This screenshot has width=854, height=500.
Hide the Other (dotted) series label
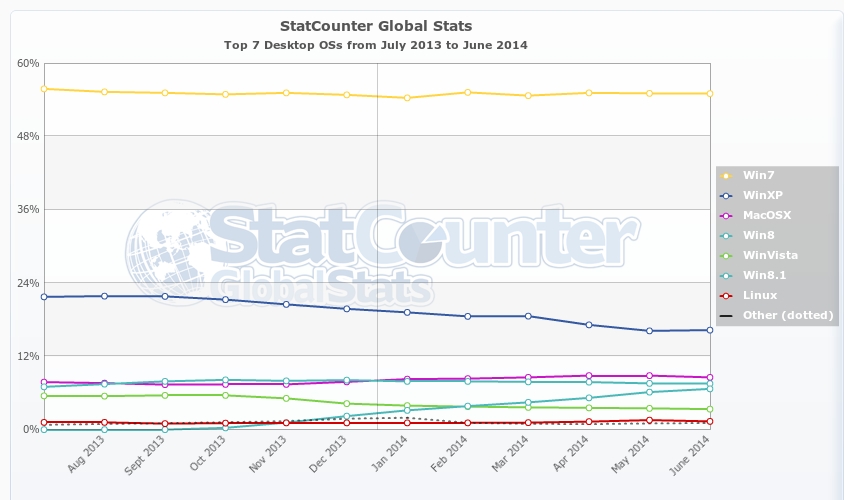788,316
